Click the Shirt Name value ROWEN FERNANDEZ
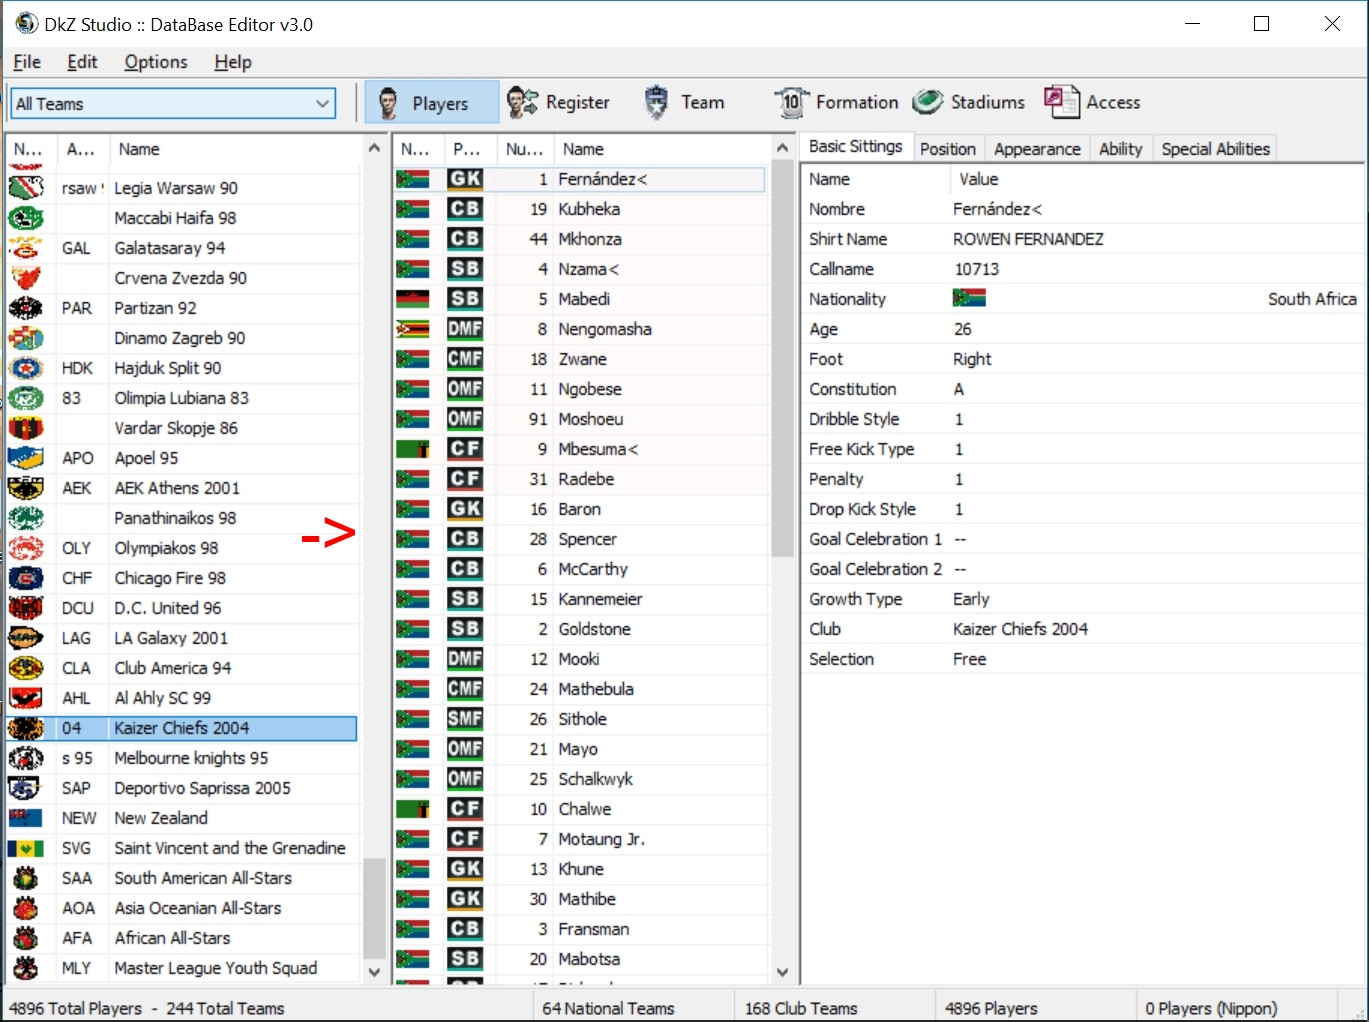Viewport: 1369px width, 1022px height. 1028,239
